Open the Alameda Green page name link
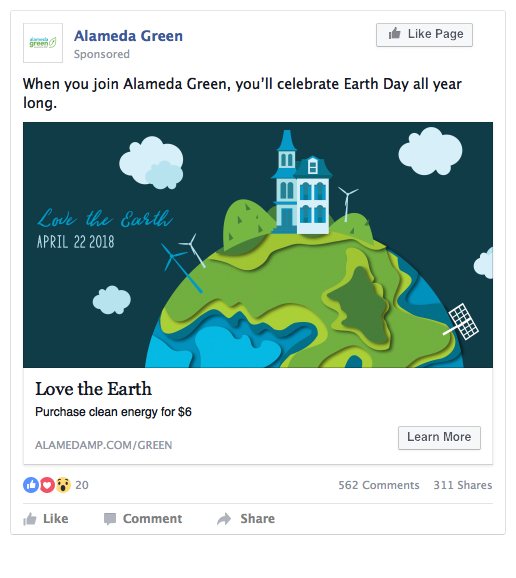516x578 pixels. 128,36
